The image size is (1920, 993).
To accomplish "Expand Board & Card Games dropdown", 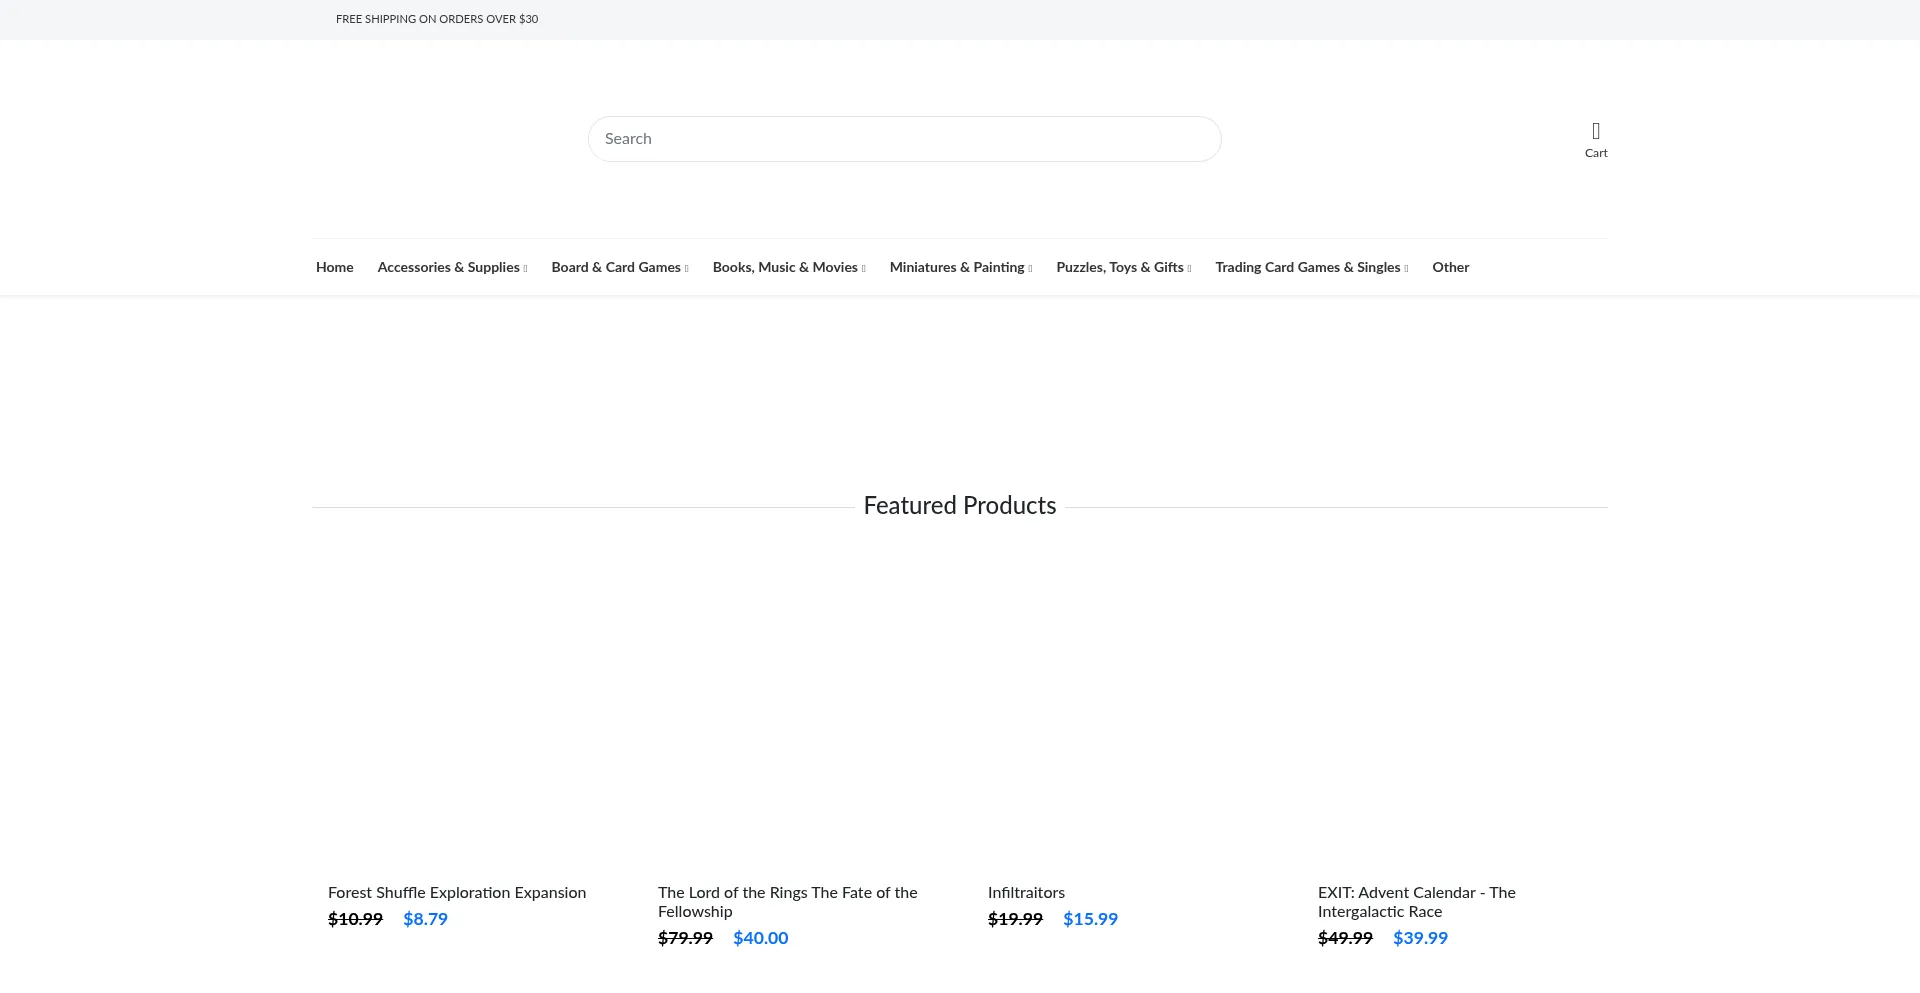I will coord(619,267).
